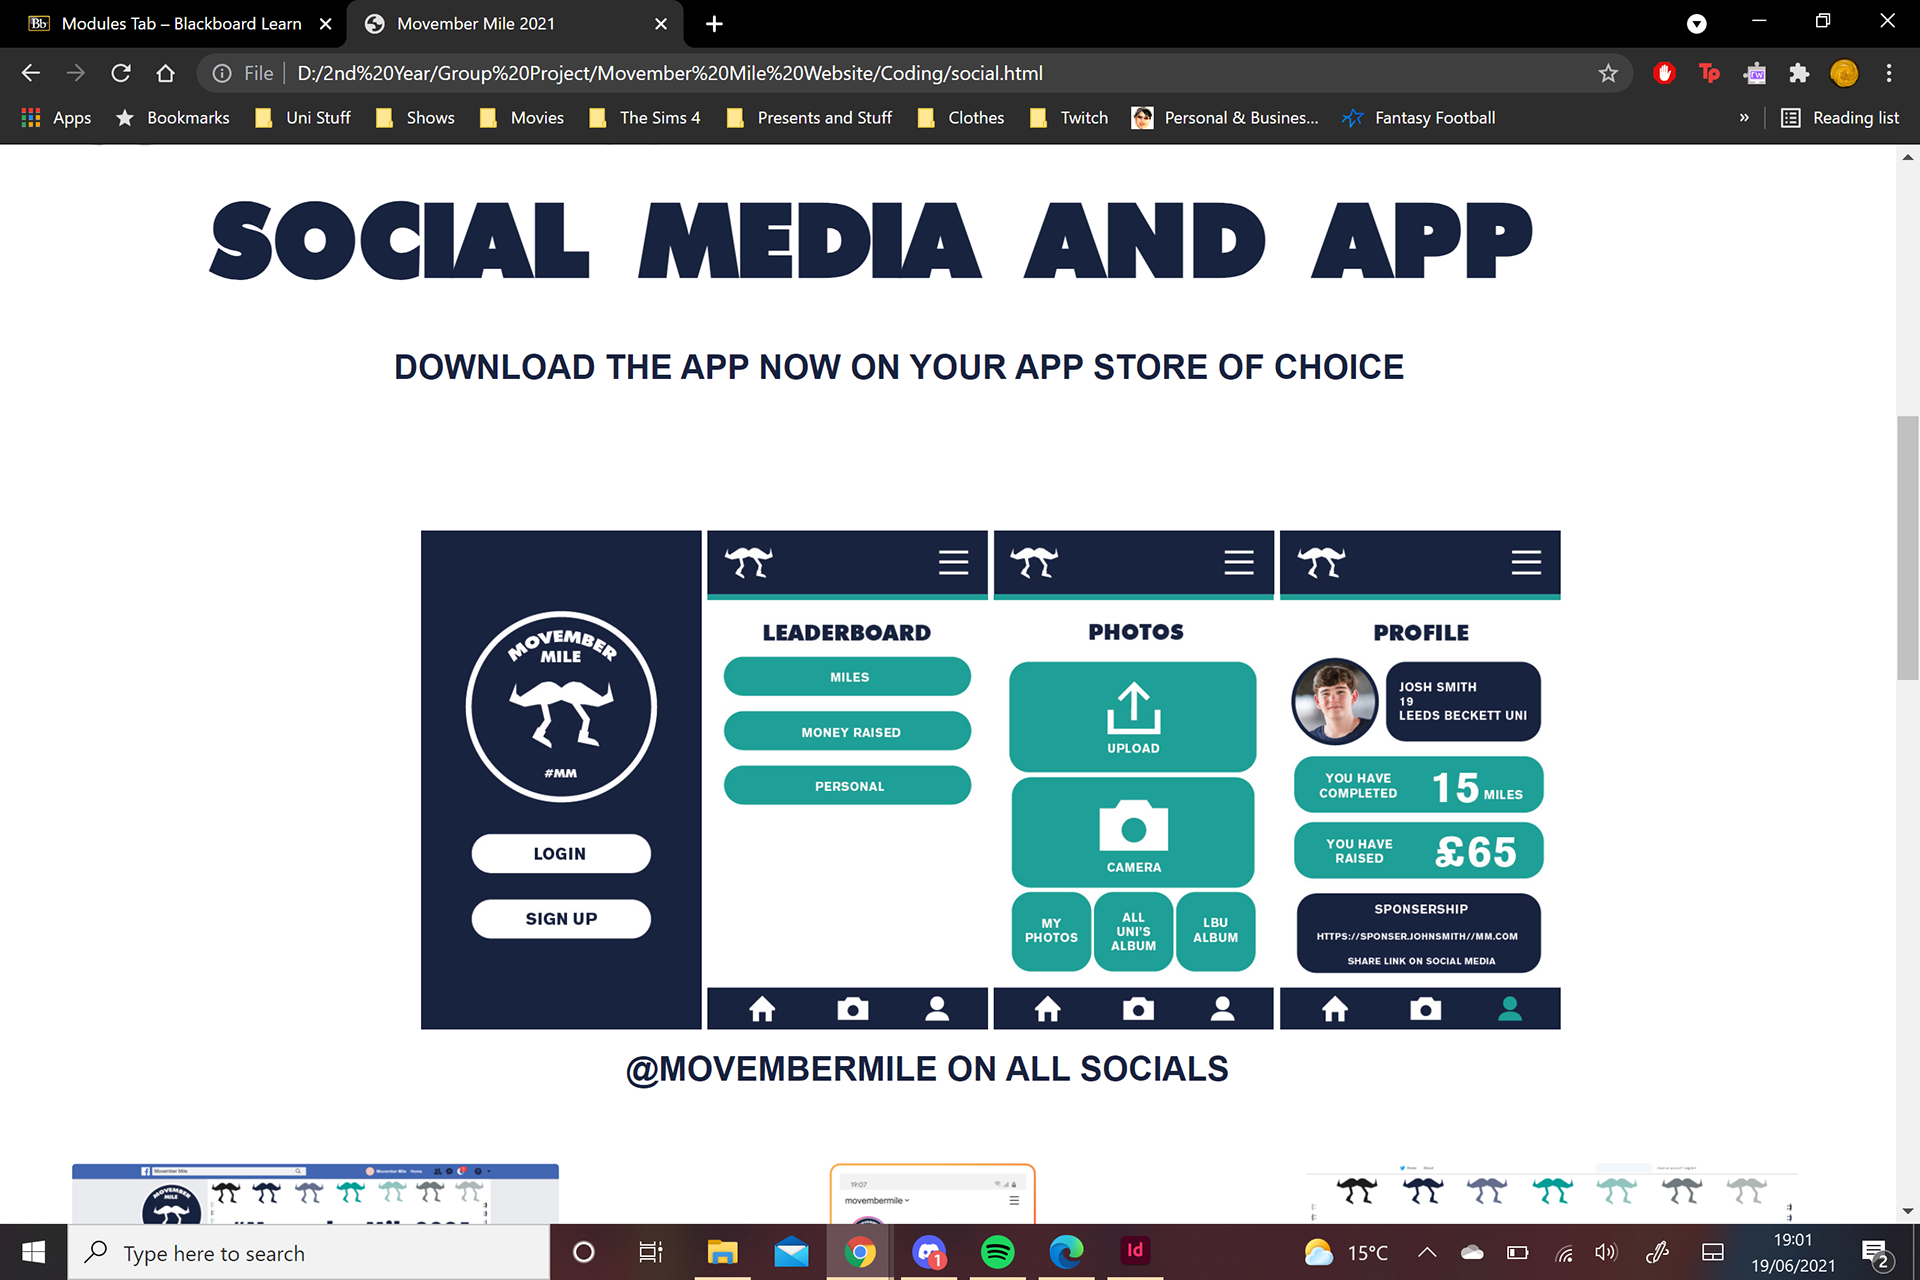Click the CAMERA tile in Photos
Viewport: 1920px width, 1280px height.
1133,832
